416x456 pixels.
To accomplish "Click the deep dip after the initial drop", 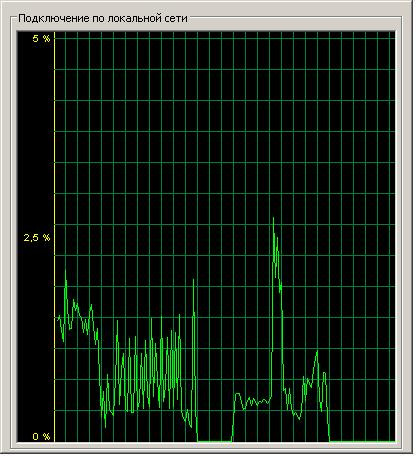I will tap(105, 425).
